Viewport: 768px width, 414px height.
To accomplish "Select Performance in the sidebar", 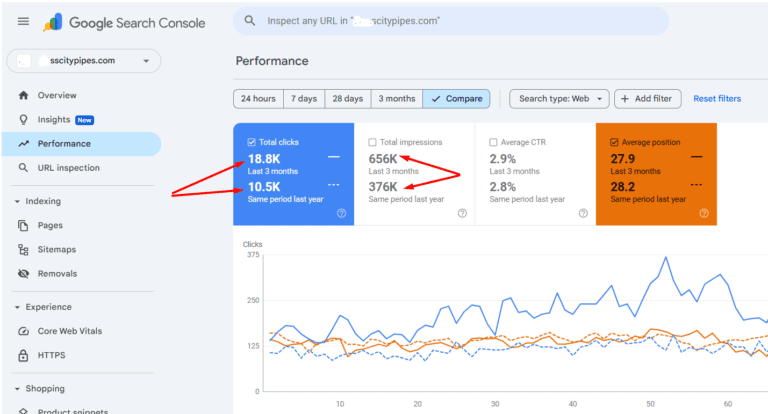I will coord(64,144).
